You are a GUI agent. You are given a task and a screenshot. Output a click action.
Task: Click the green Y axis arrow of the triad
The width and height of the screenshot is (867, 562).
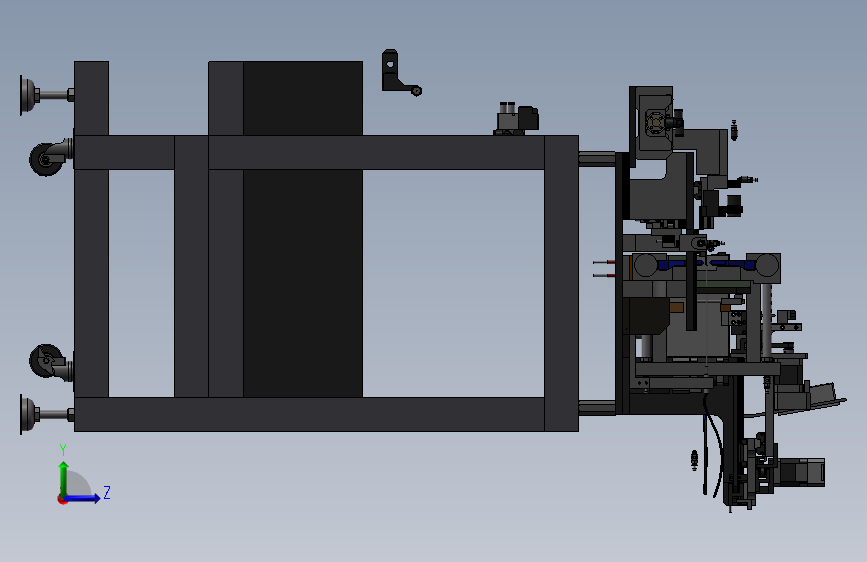pos(64,479)
